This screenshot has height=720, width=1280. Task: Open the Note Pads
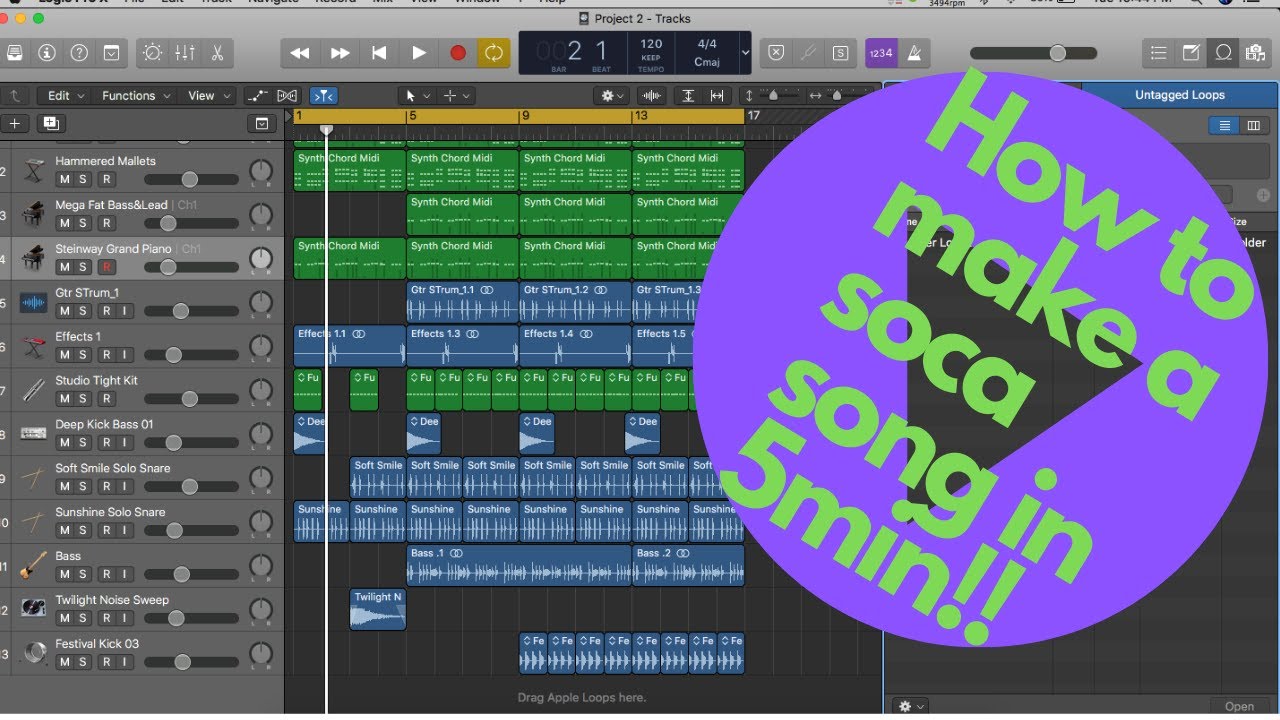(1191, 53)
